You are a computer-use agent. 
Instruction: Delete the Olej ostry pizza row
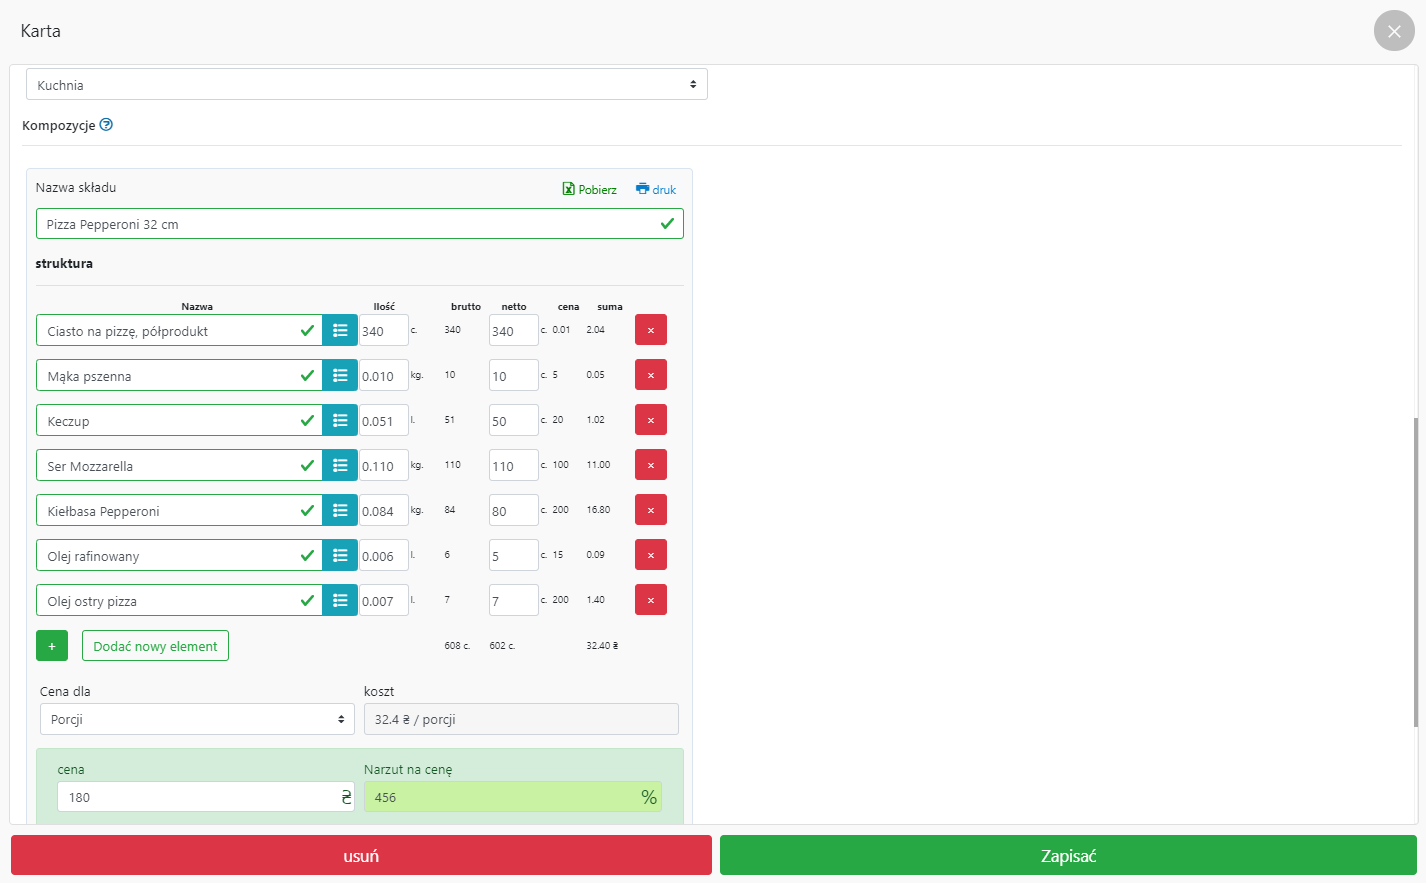[650, 600]
